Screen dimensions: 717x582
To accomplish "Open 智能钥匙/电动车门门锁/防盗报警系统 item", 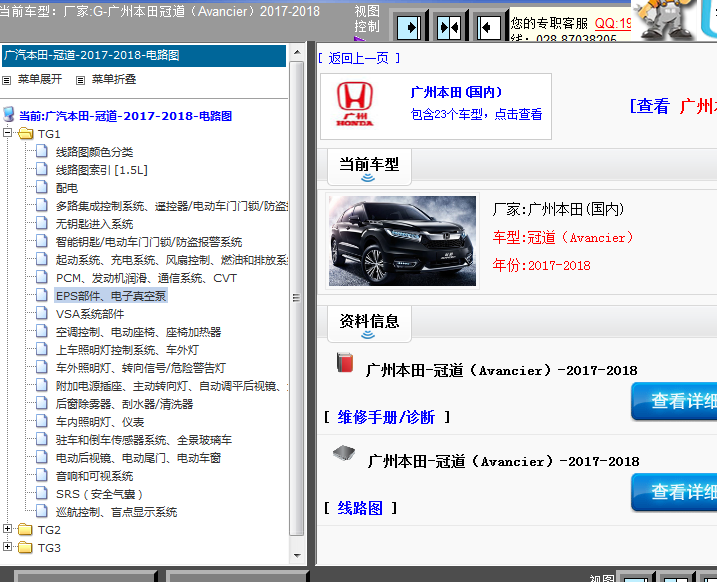I will click(x=149, y=242).
